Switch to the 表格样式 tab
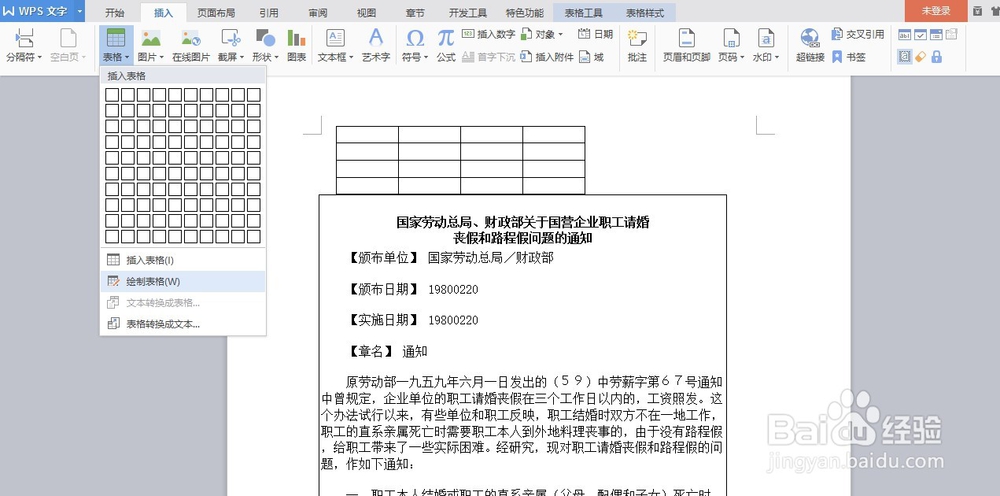This screenshot has height=496, width=1000. (x=645, y=13)
